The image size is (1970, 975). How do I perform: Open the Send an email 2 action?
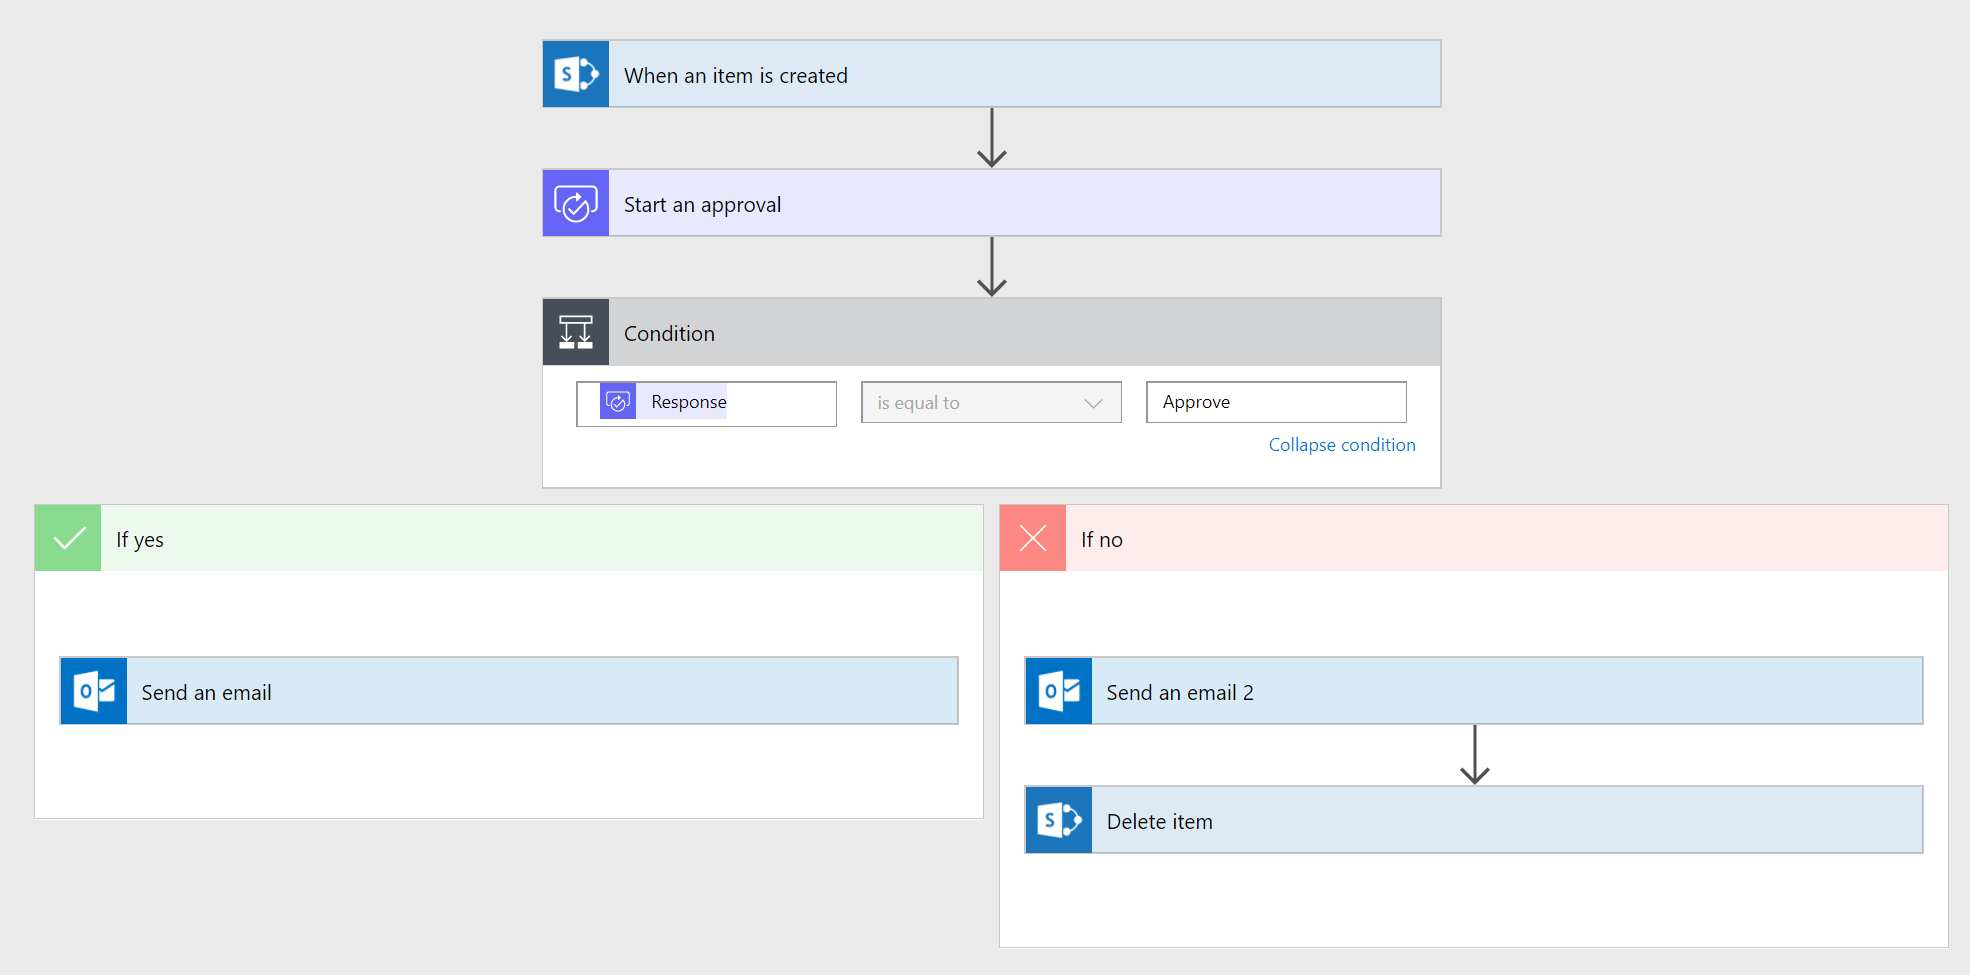(x=1506, y=692)
